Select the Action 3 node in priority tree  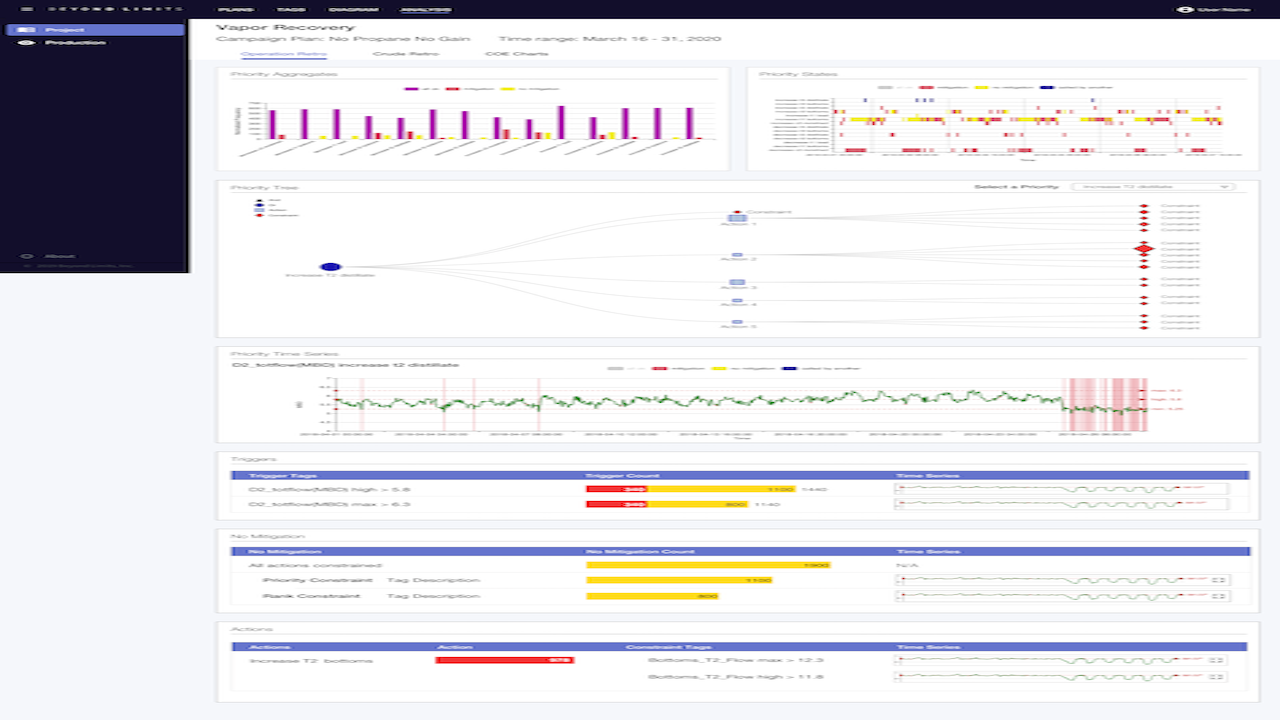pos(738,283)
